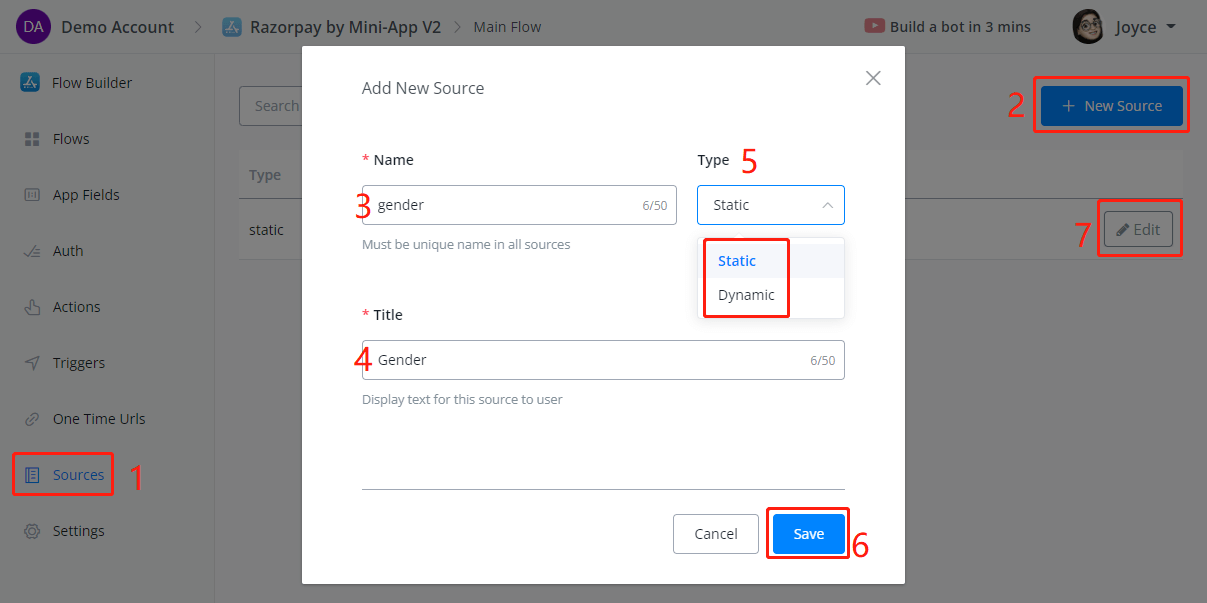This screenshot has height=603, width=1207.
Task: Select the Dynamic option in Type list
Action: point(746,295)
